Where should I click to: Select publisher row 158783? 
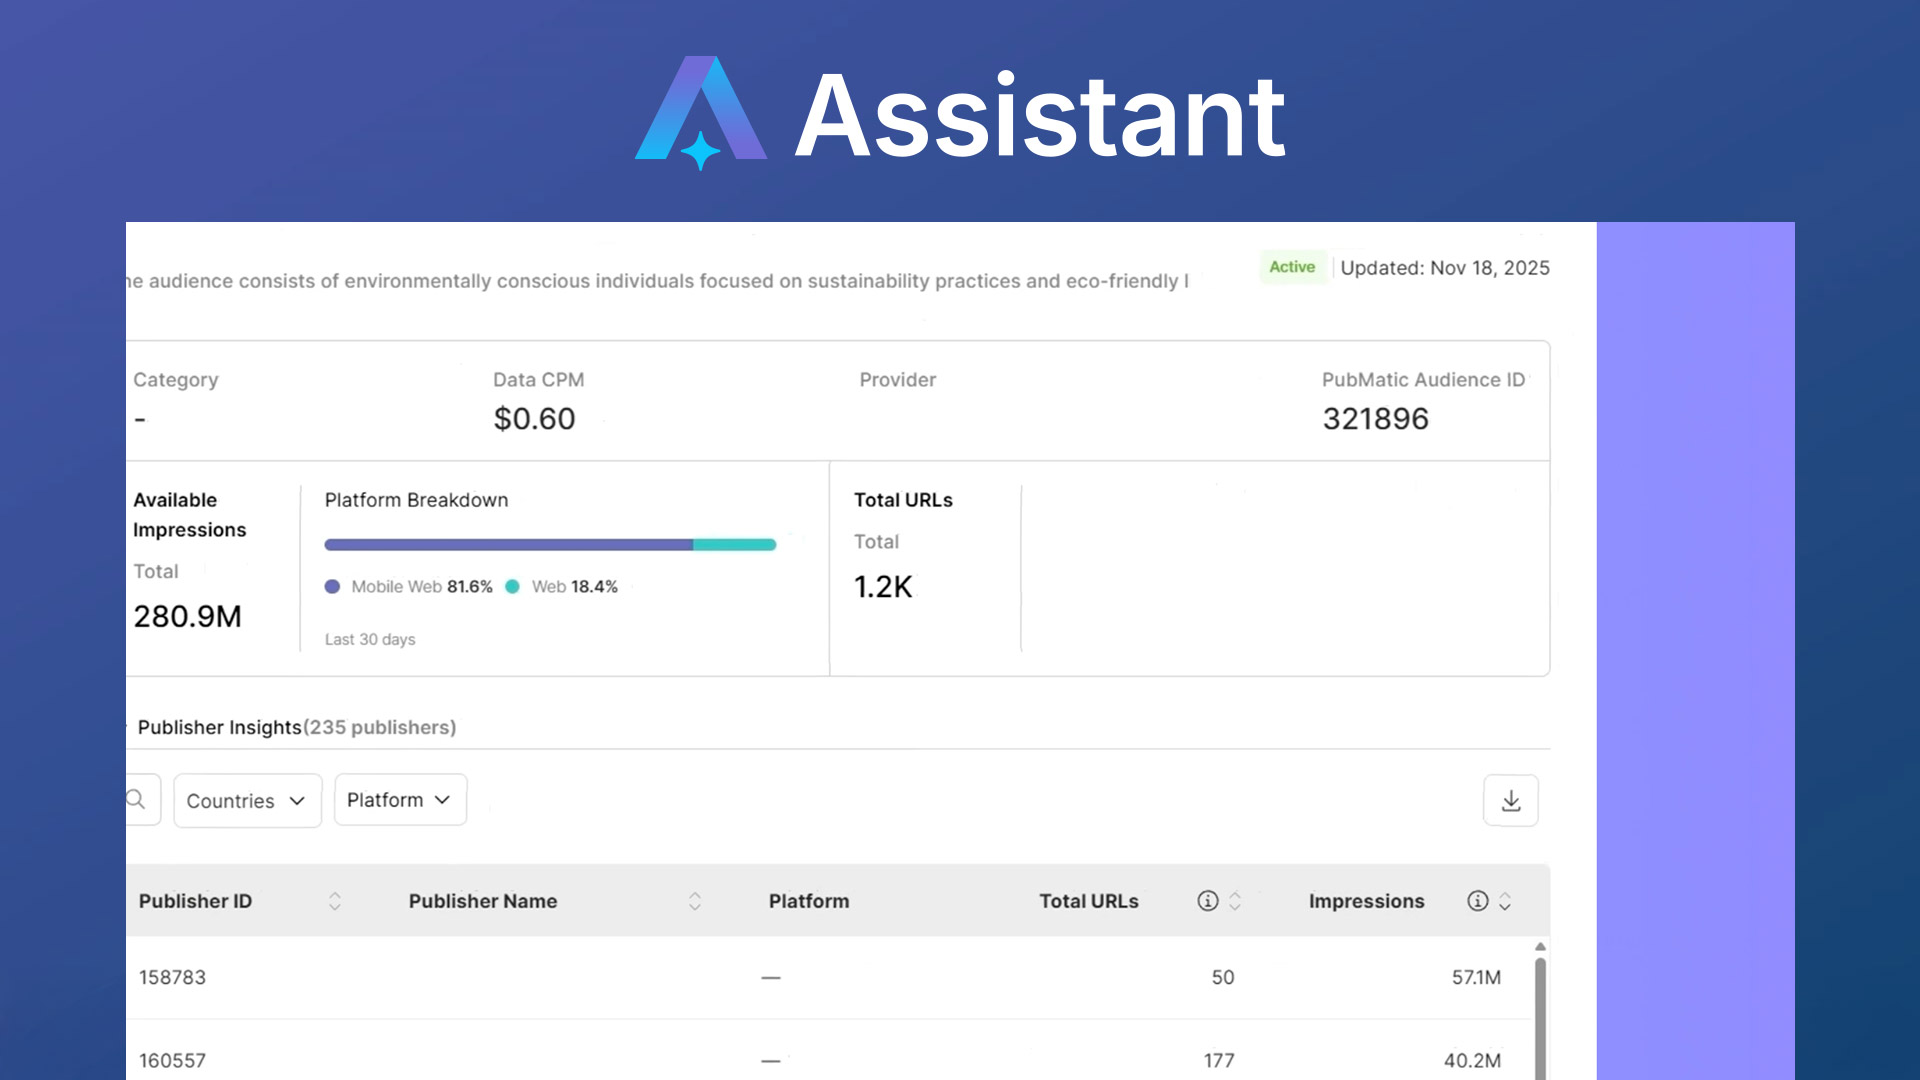tap(172, 977)
